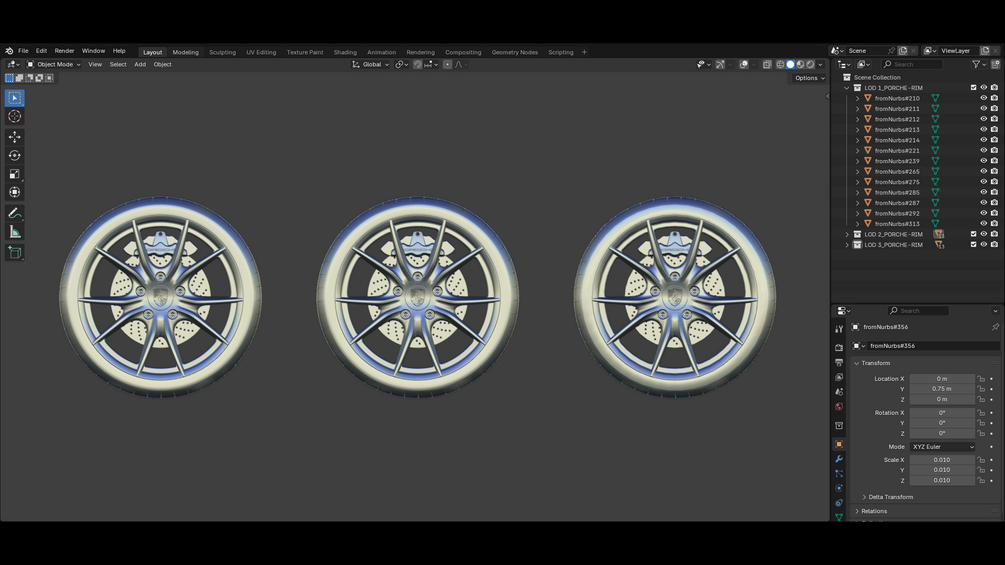Open the viewport Options dropdown

pyautogui.click(x=810, y=78)
